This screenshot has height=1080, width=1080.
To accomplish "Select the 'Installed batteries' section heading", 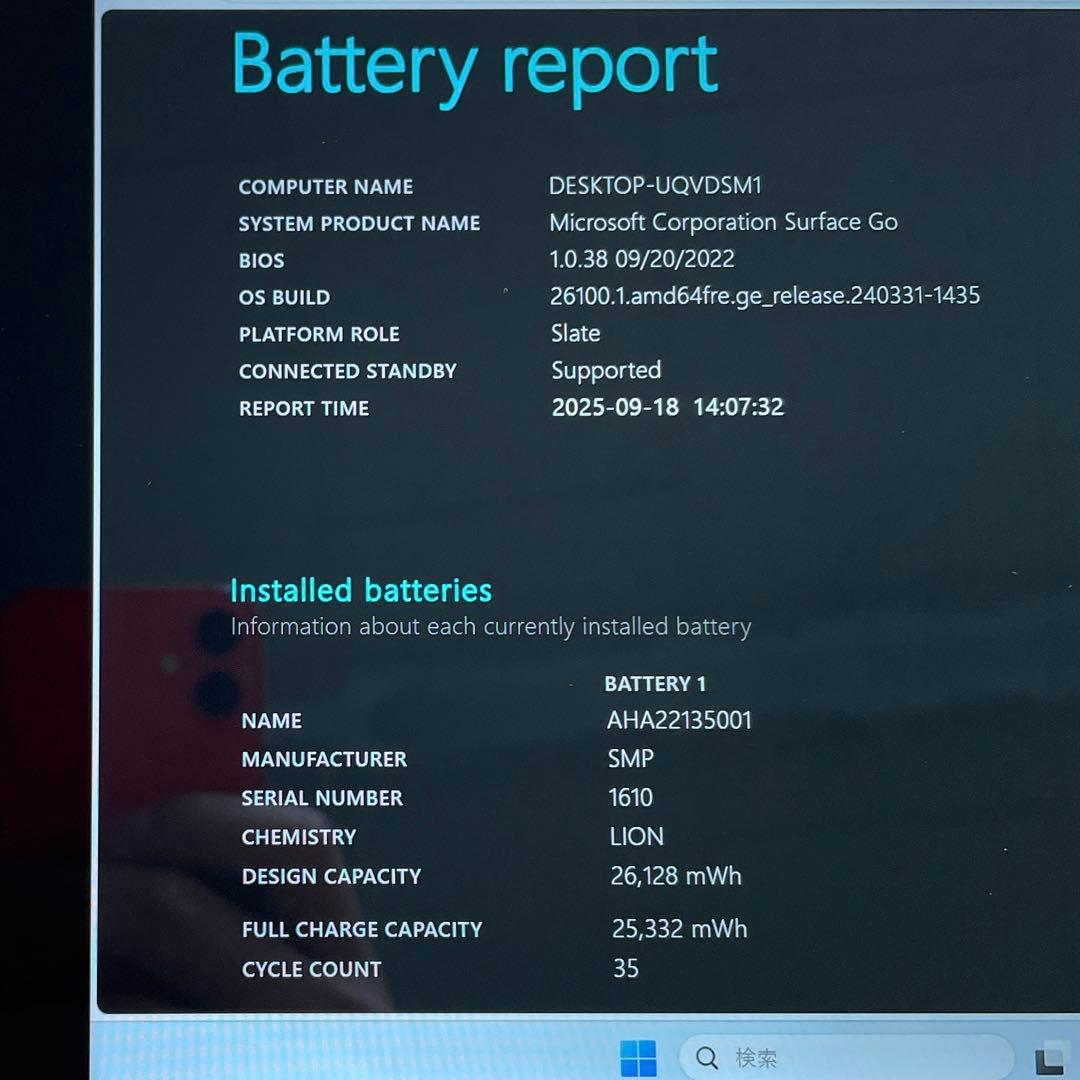I will [361, 591].
